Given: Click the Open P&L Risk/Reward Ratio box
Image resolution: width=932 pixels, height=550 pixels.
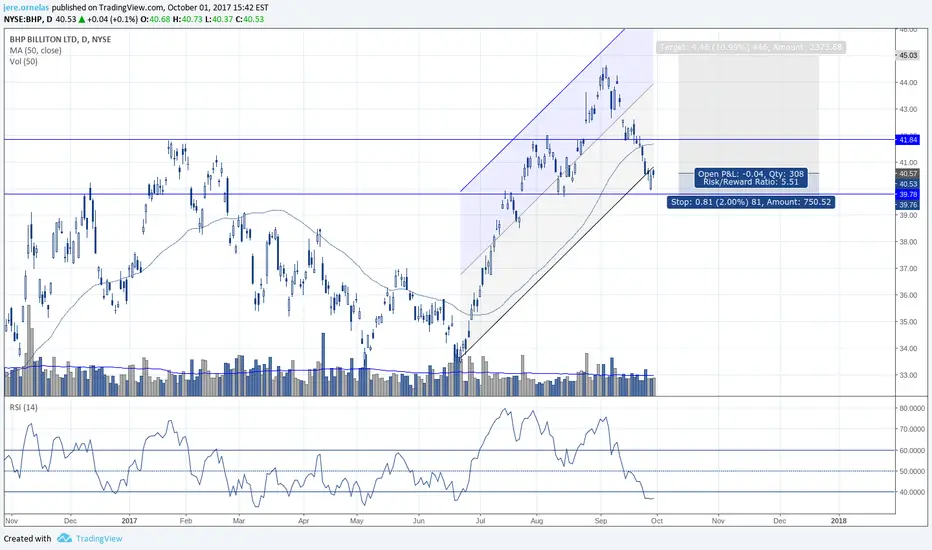Looking at the screenshot, I should pyautogui.click(x=751, y=178).
